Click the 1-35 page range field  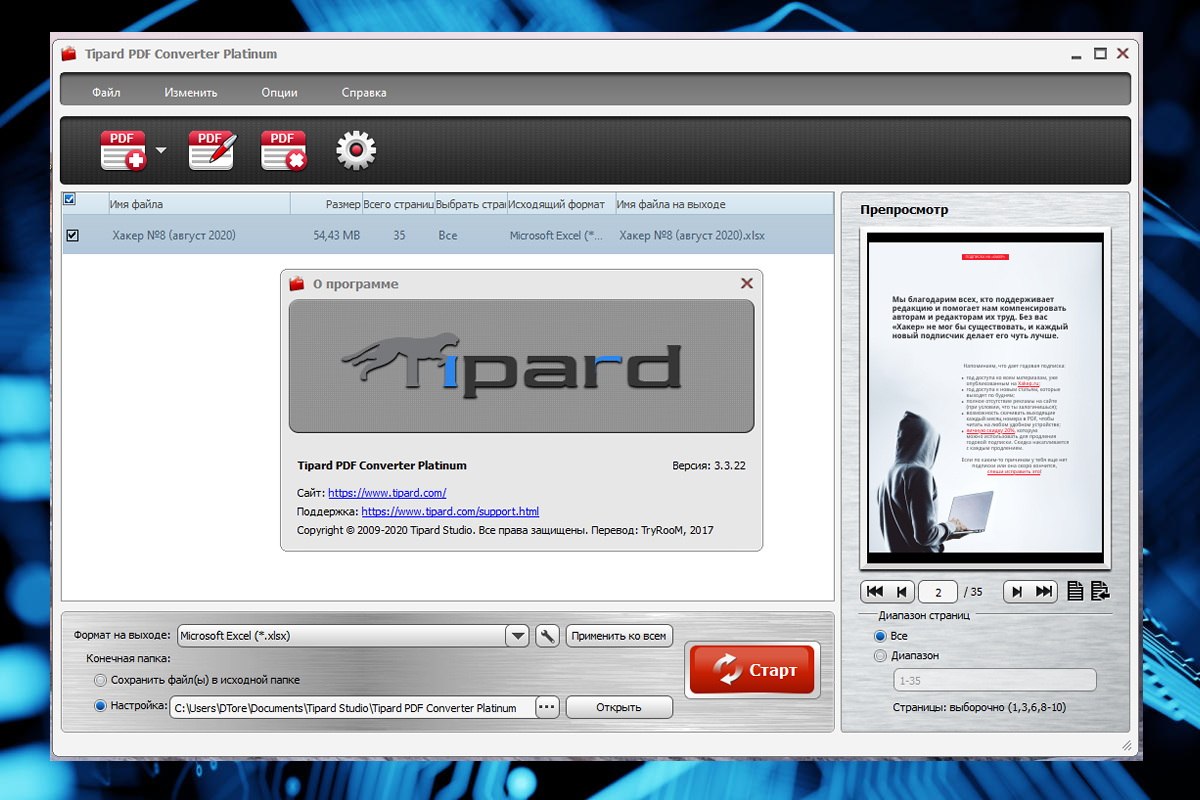(994, 680)
